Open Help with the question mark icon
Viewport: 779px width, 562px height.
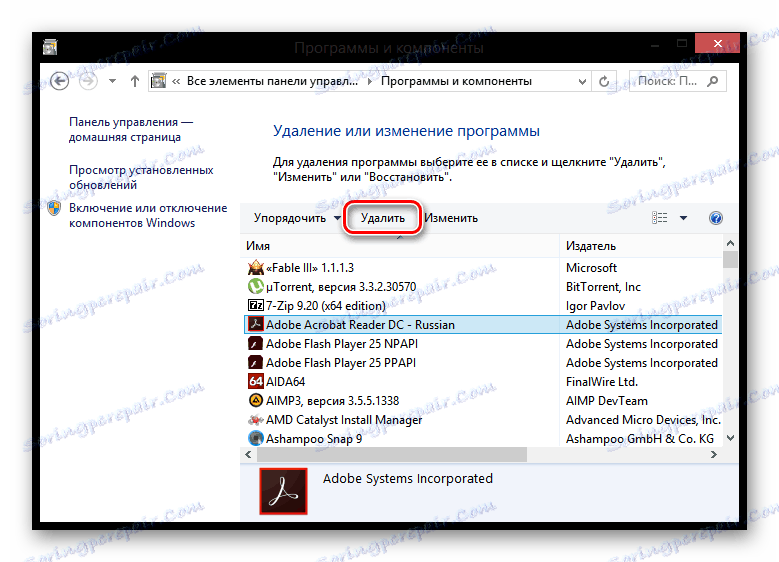pos(715,218)
